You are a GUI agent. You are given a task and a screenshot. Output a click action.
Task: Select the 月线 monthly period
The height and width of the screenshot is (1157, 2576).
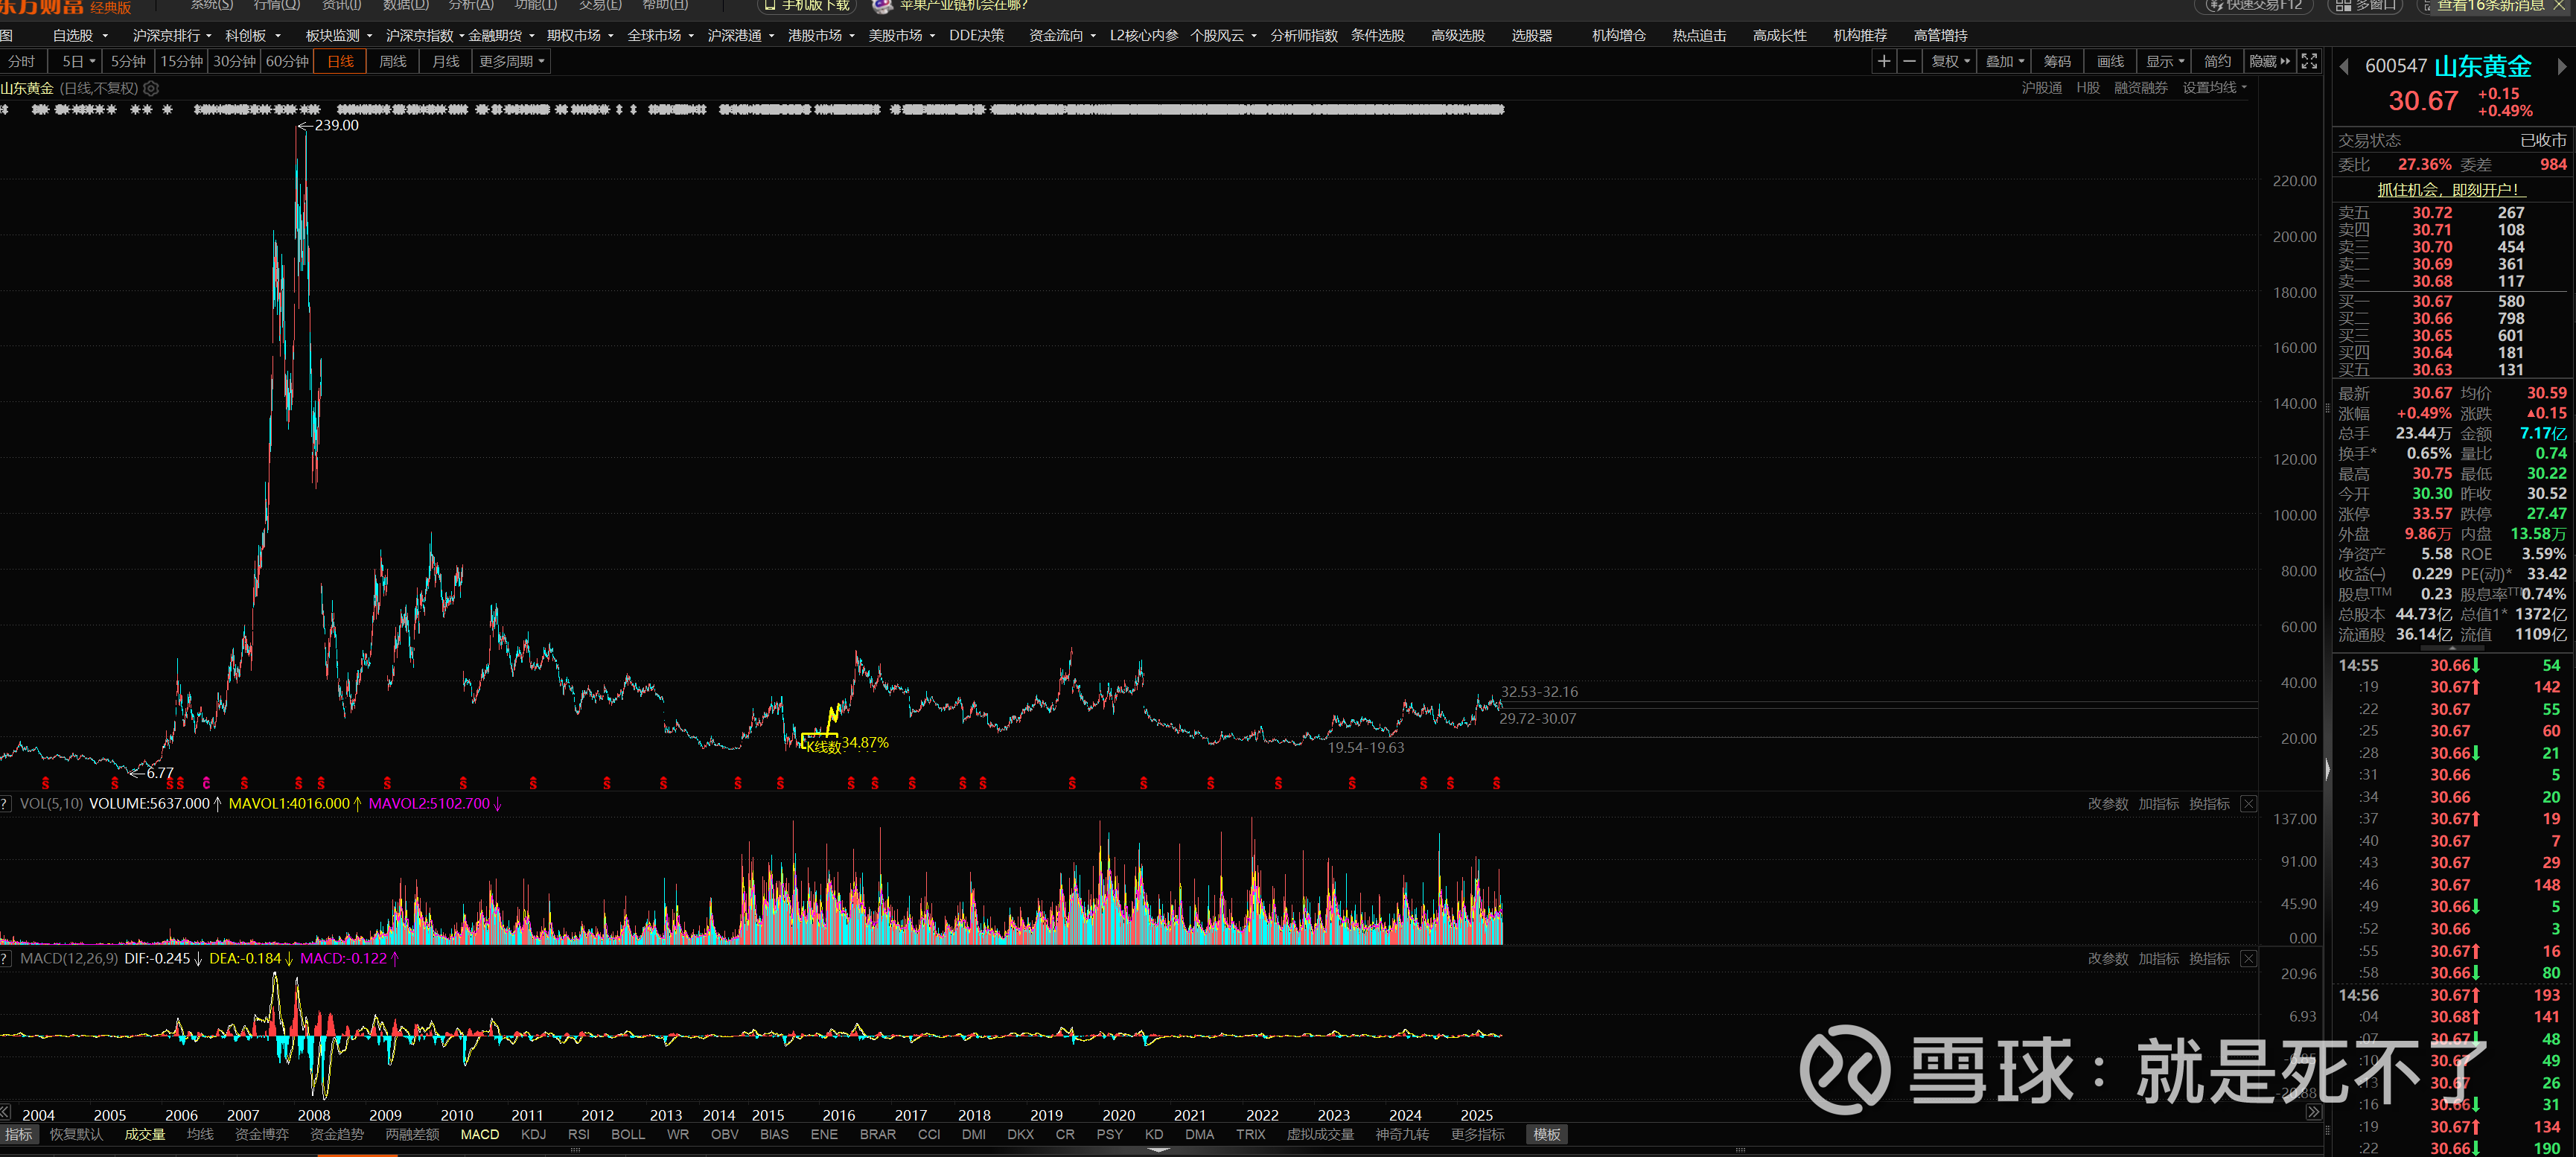pyautogui.click(x=445, y=62)
